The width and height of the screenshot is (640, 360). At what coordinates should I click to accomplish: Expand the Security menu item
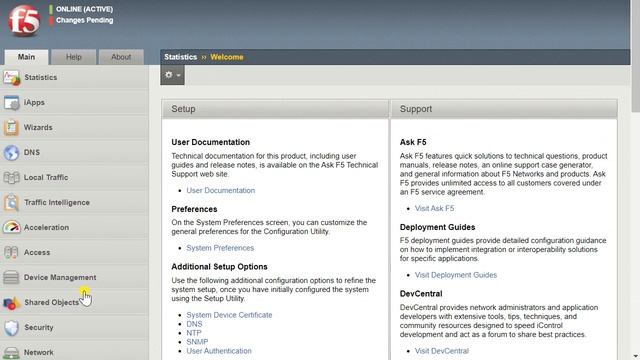point(74,327)
